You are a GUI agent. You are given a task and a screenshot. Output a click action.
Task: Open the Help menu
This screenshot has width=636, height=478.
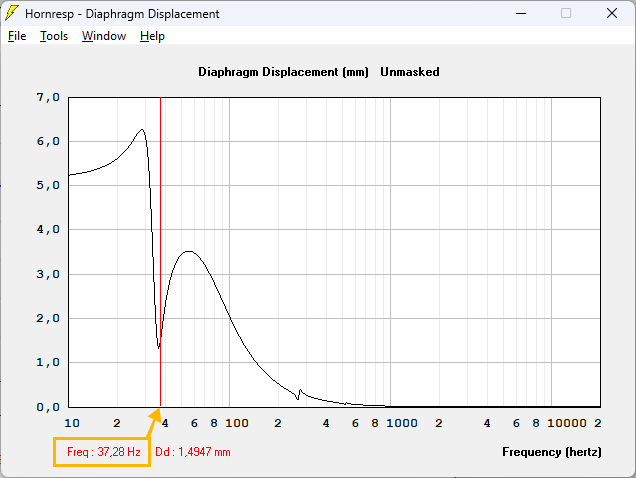coord(152,36)
